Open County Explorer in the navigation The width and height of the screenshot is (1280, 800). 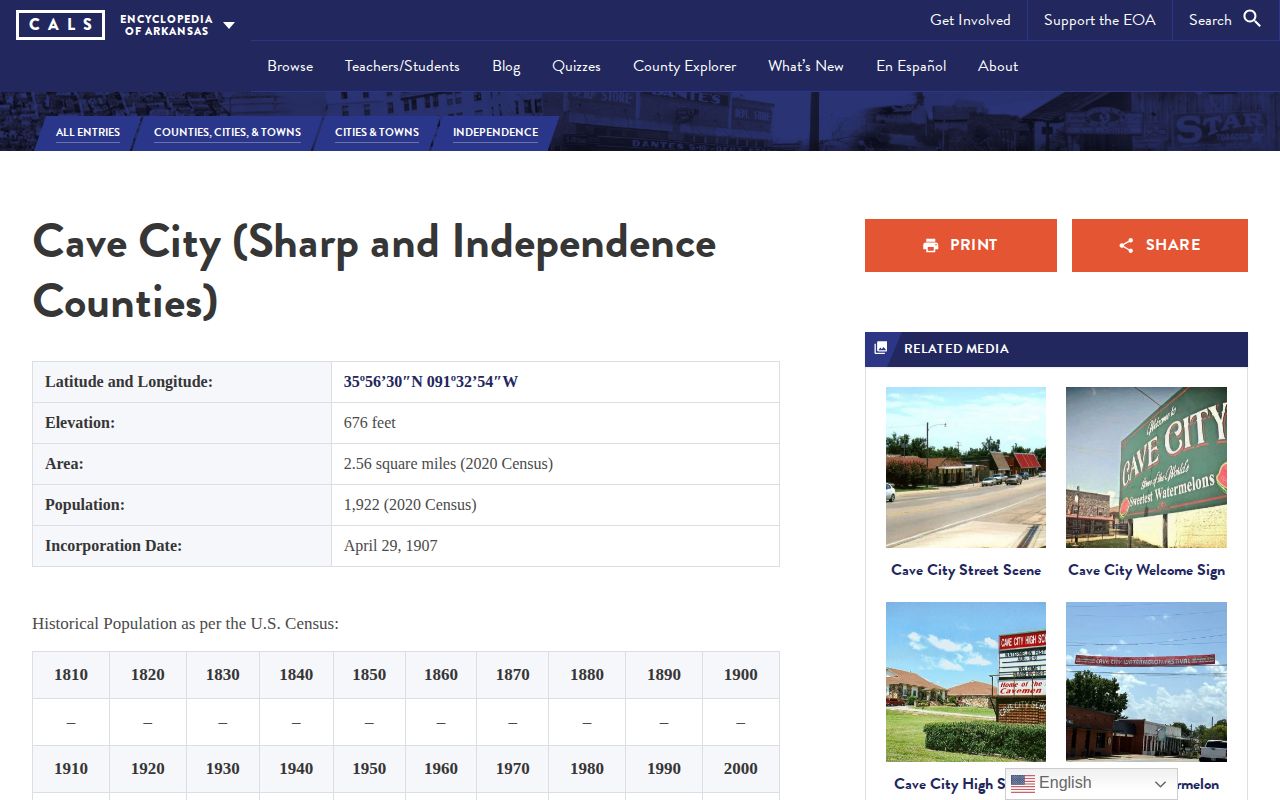[684, 66]
